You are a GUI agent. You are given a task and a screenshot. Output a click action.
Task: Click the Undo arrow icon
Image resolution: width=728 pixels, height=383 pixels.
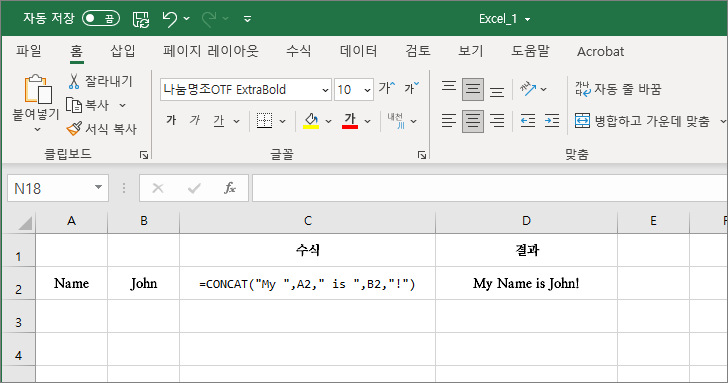(169, 19)
